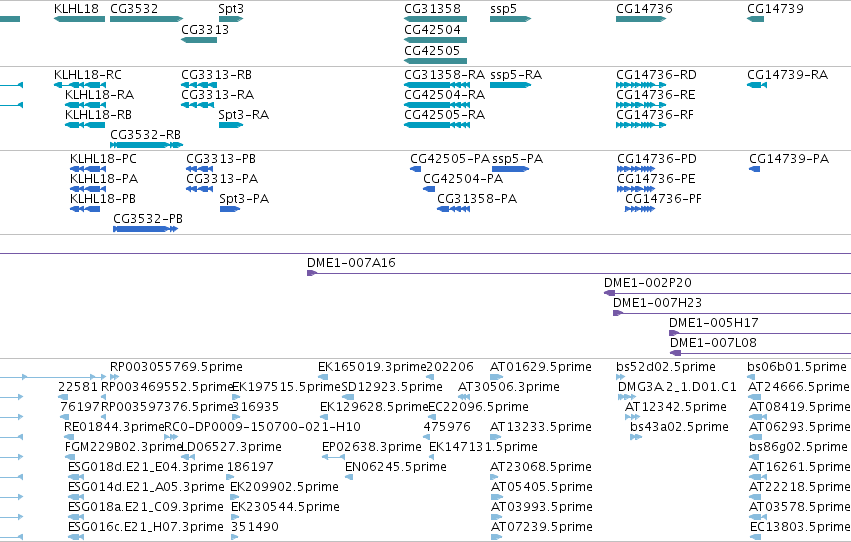Click the CG3532 gene feature bar
Screen dimensions: 851x542
(x=147, y=19)
